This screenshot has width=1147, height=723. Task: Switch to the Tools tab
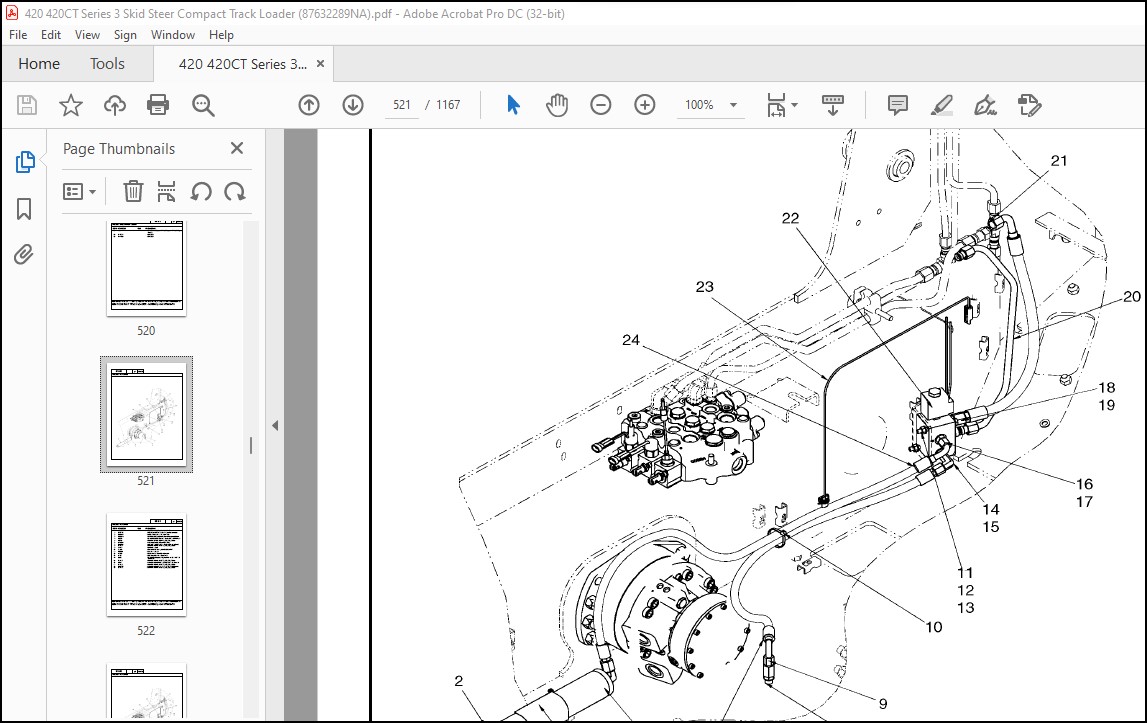tap(107, 63)
